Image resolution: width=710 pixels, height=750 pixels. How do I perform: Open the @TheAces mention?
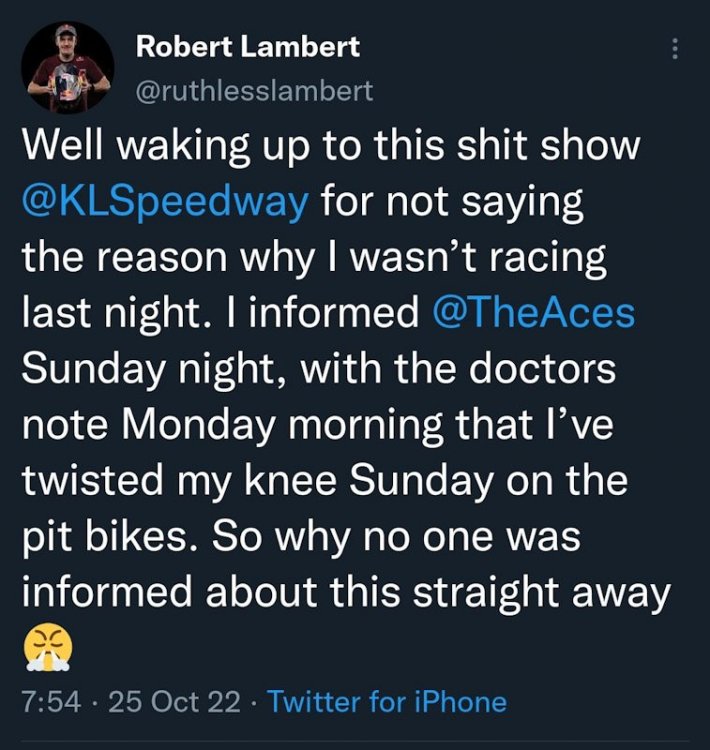[x=533, y=313]
